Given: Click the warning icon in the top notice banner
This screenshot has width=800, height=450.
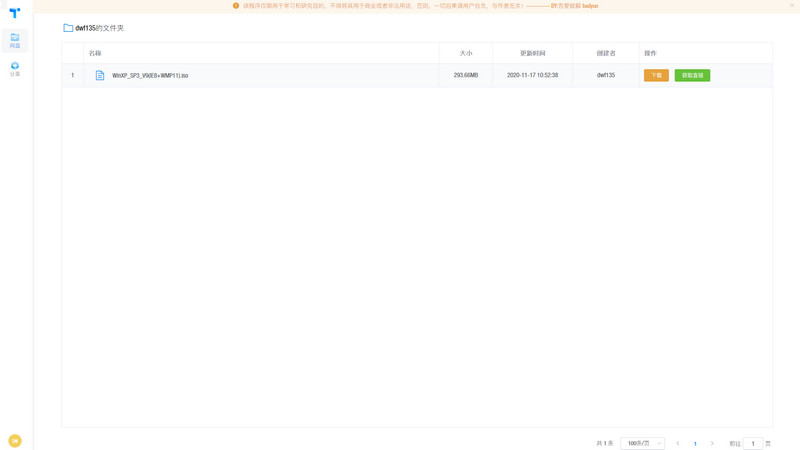Looking at the screenshot, I should point(236,6).
